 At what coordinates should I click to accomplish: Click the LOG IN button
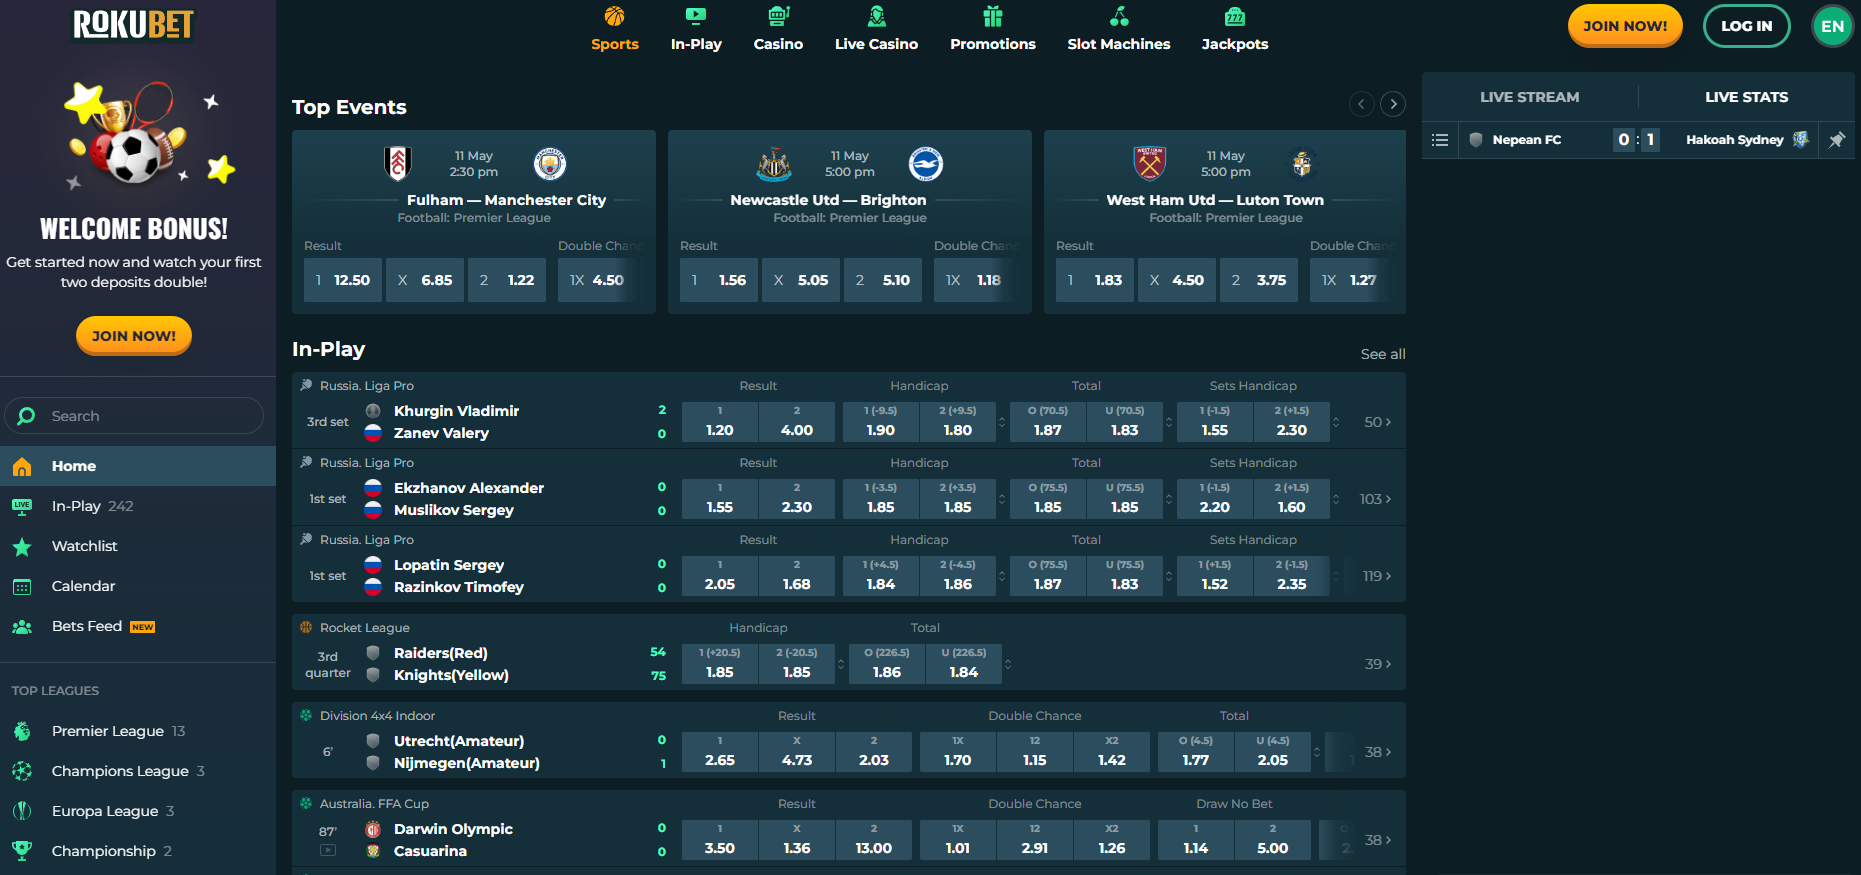(x=1746, y=26)
